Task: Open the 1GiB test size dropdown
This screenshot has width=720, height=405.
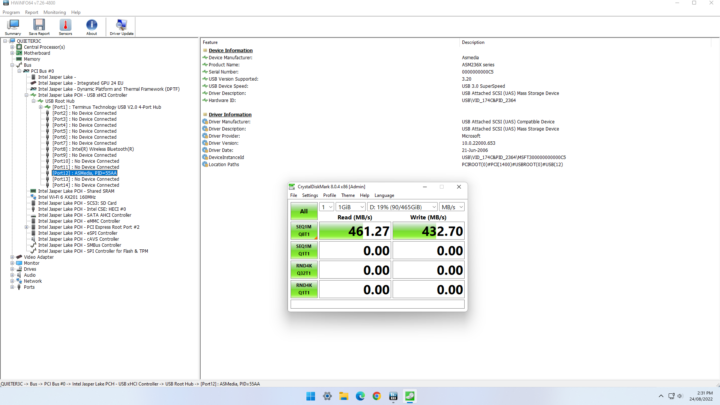Action: coord(350,207)
